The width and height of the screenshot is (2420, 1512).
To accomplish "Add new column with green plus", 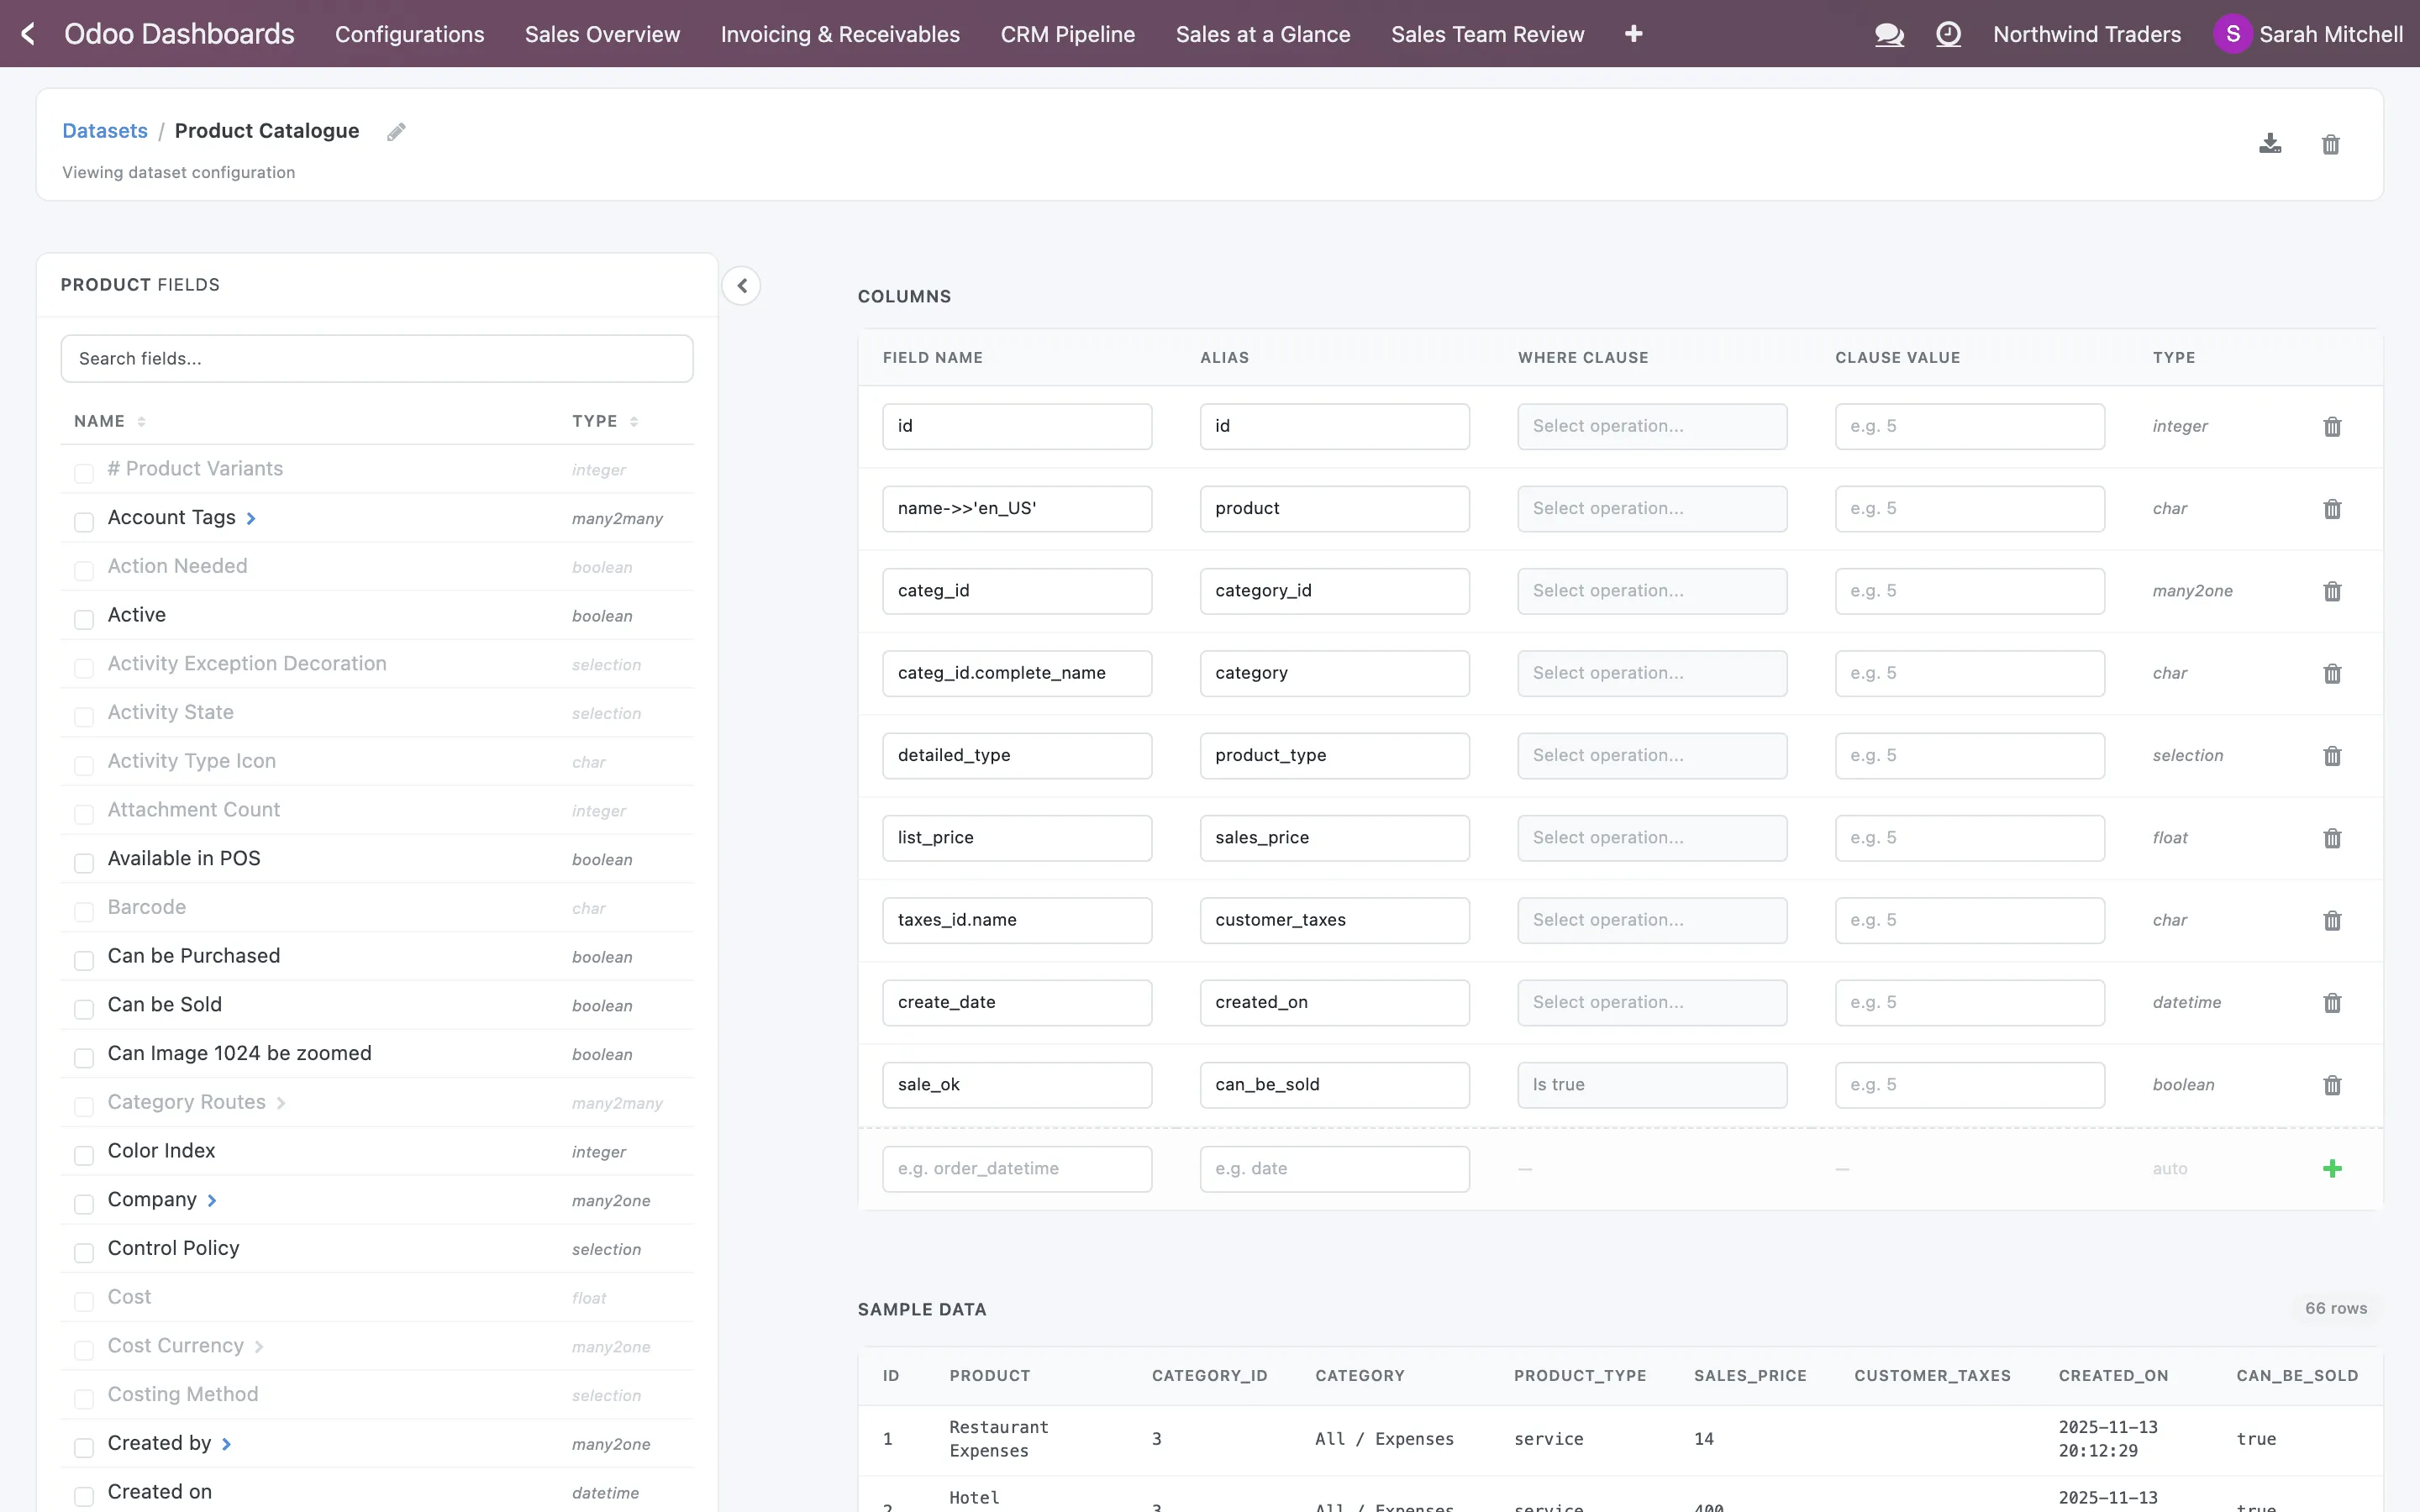I will tap(2332, 1168).
